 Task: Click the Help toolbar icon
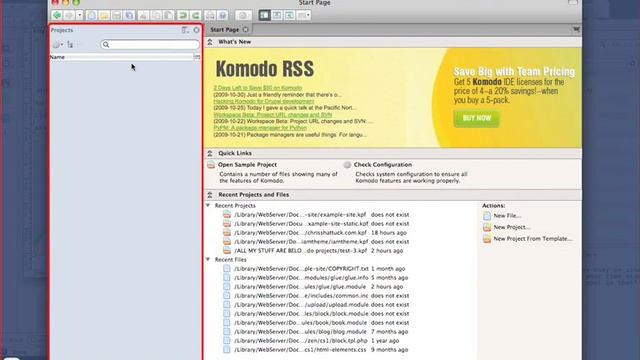(x=222, y=16)
